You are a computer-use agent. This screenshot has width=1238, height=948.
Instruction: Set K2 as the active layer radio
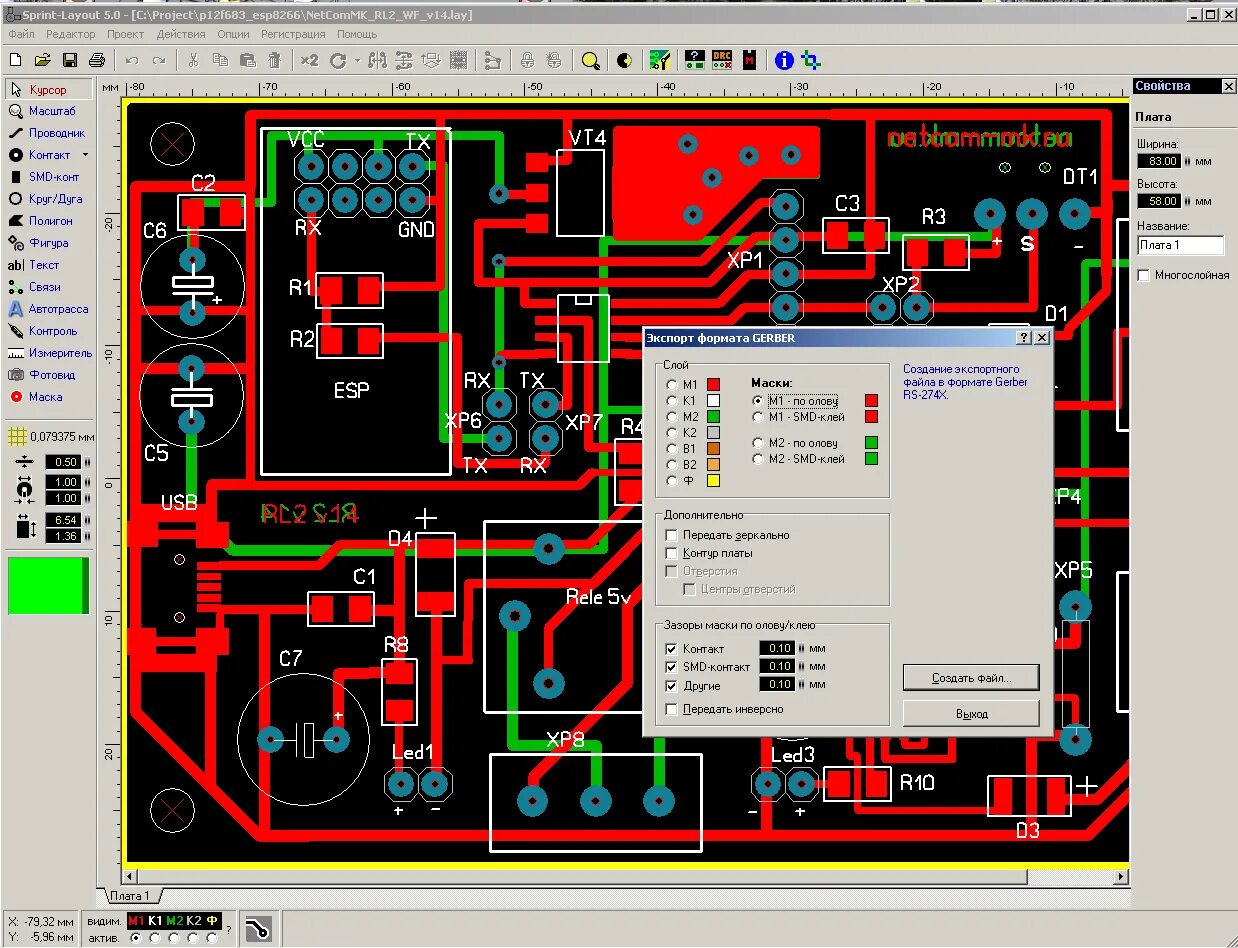[193, 938]
